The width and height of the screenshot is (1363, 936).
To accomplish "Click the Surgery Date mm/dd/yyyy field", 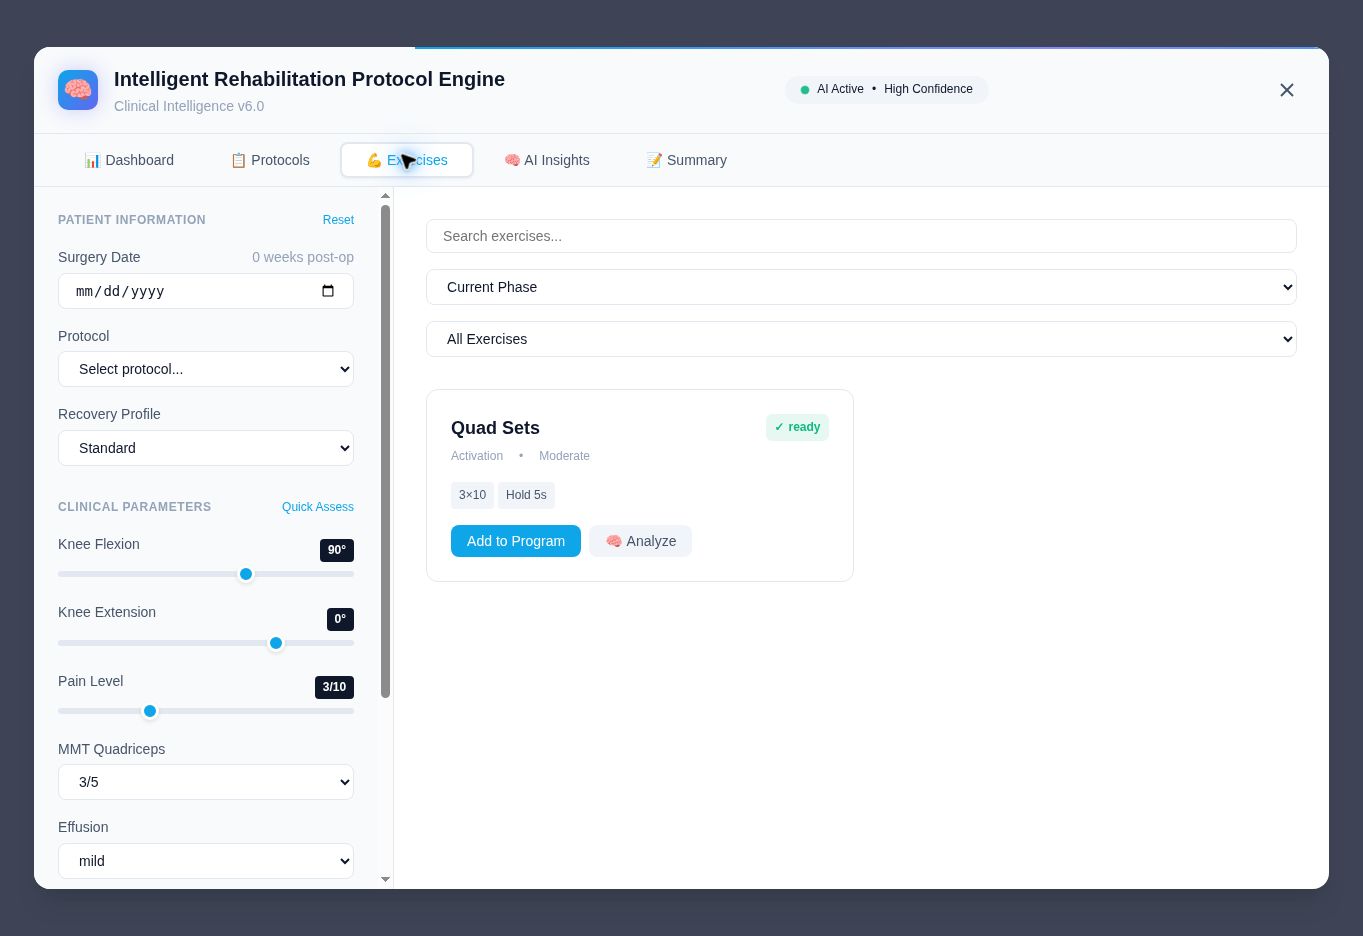I will [206, 291].
